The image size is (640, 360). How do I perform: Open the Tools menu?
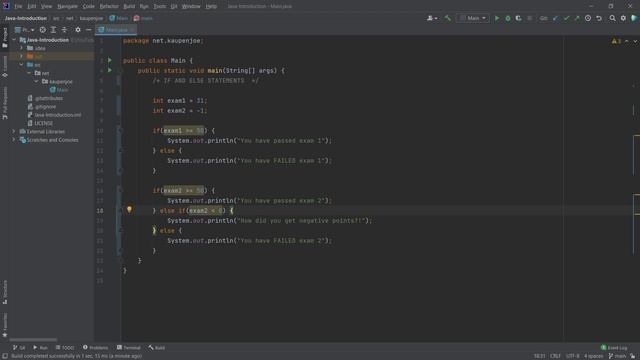tap(160, 7)
